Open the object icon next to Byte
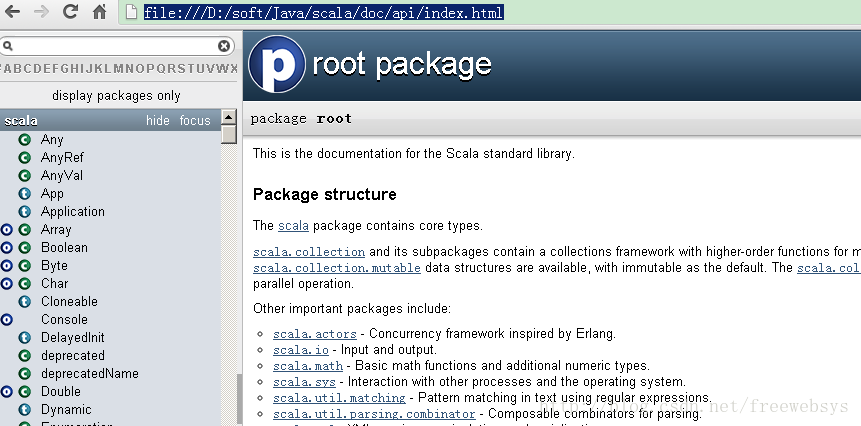861x426 pixels. pos(7,266)
